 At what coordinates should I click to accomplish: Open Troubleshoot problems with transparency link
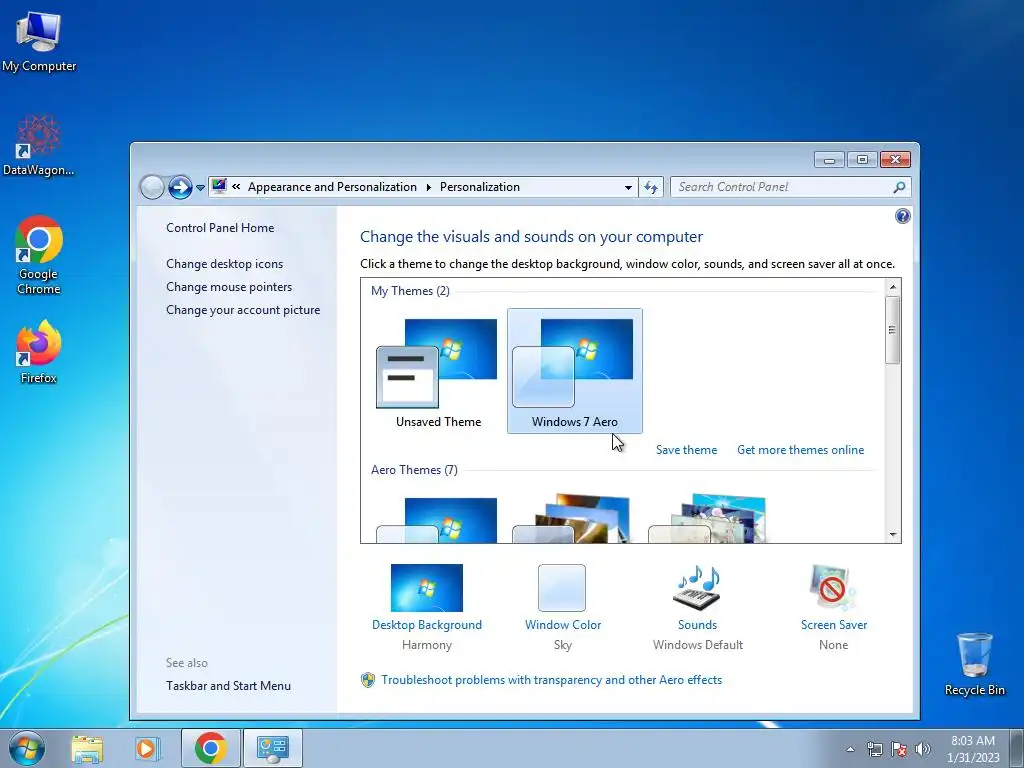point(552,680)
